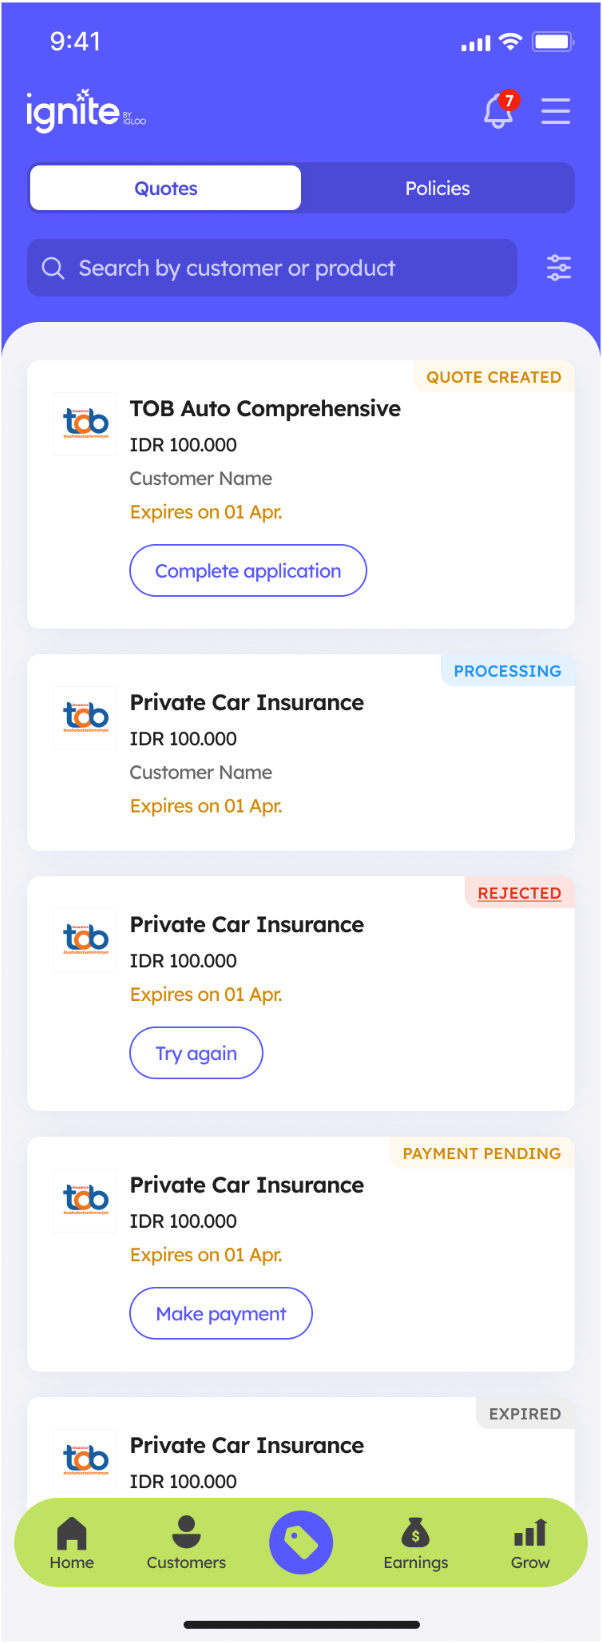The width and height of the screenshot is (602, 1643).
Task: Open the expired Private Car Insurance quote
Action: tap(247, 1445)
